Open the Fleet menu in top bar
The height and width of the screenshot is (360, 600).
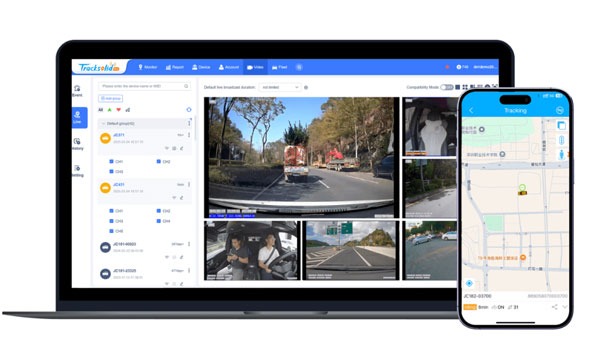click(279, 67)
